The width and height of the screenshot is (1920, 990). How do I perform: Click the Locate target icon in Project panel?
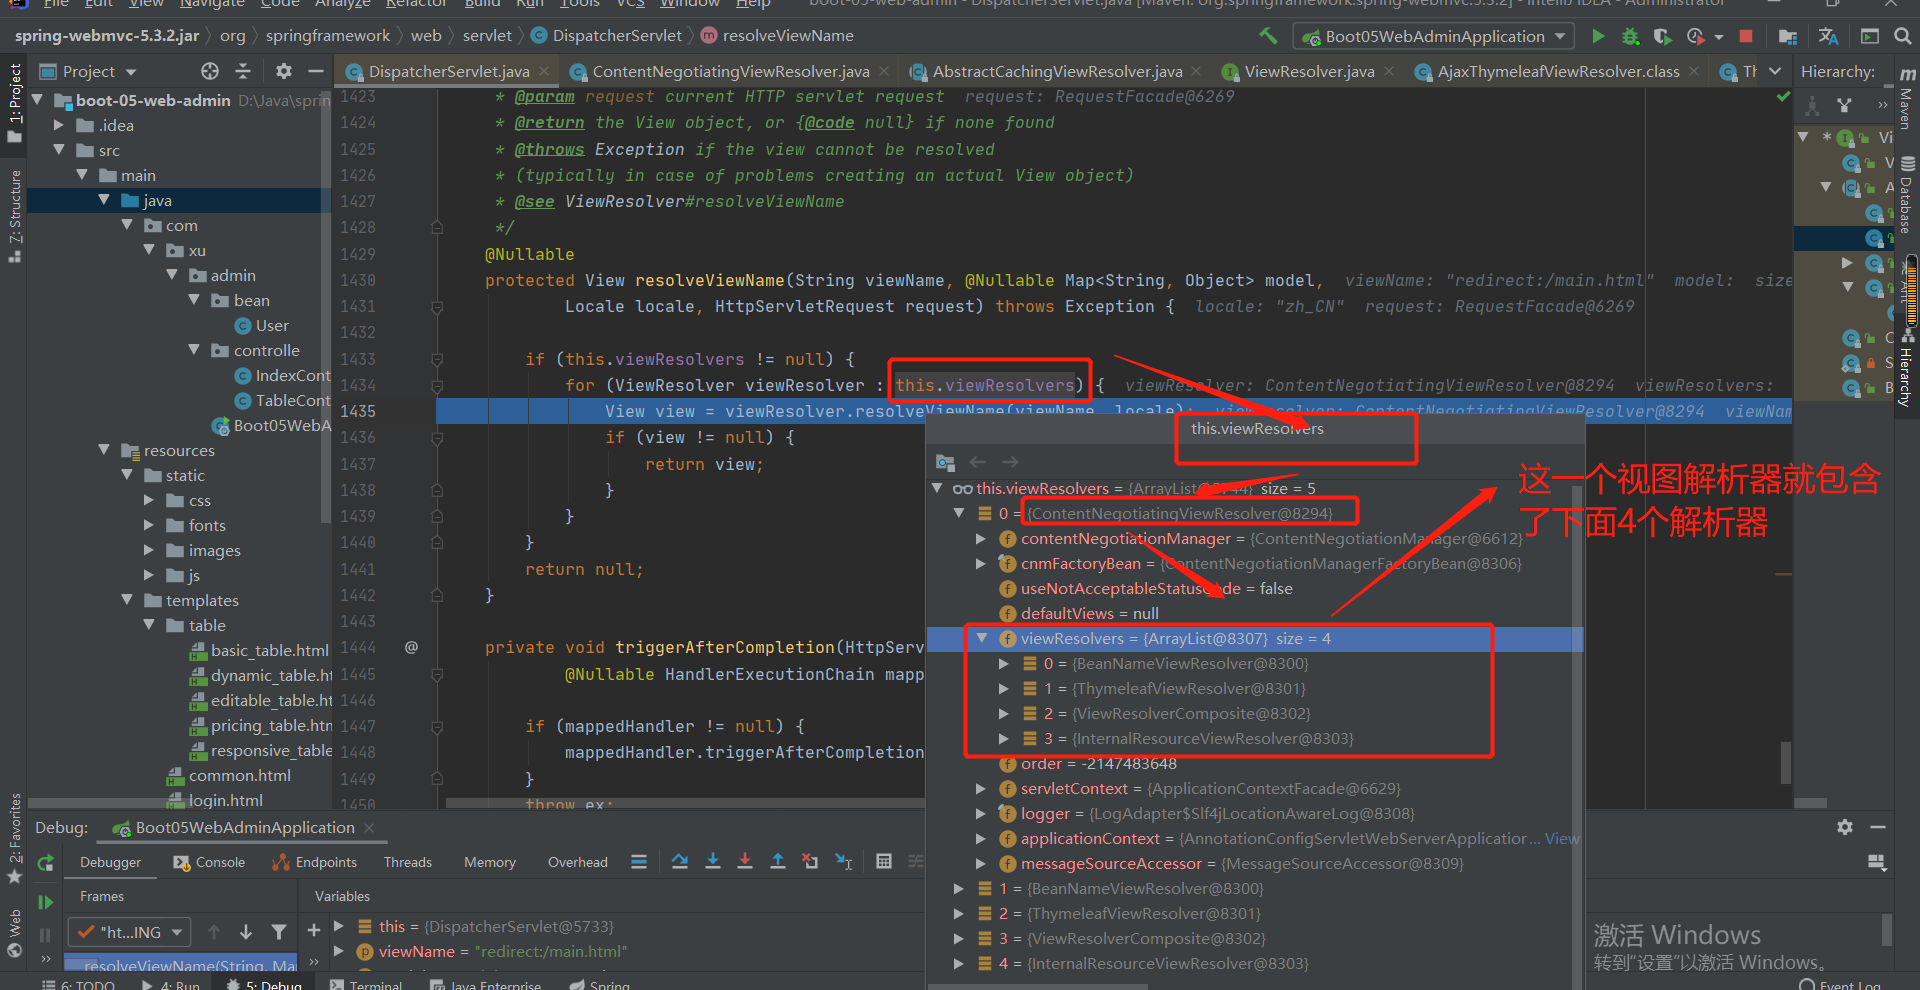[209, 71]
